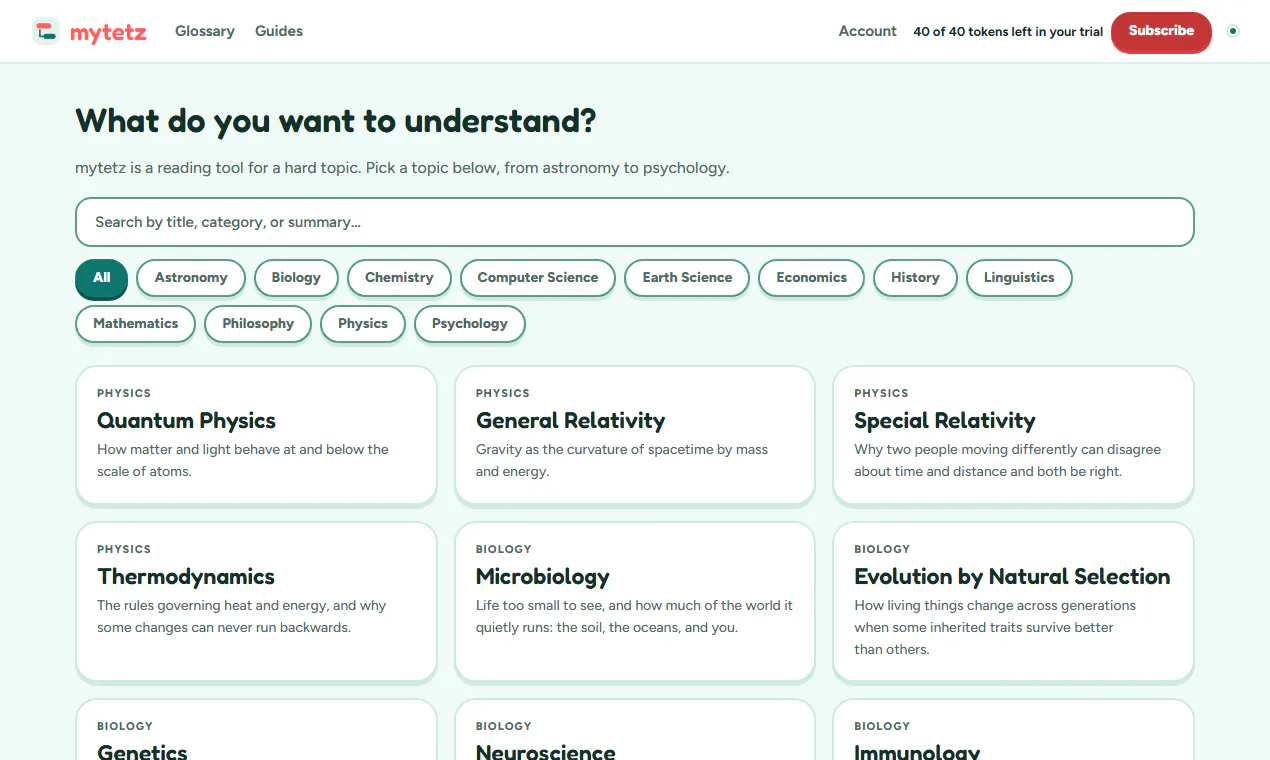The width and height of the screenshot is (1270, 760).
Task: Toggle the theme indicator beside Subscribe
Action: pos(1233,31)
